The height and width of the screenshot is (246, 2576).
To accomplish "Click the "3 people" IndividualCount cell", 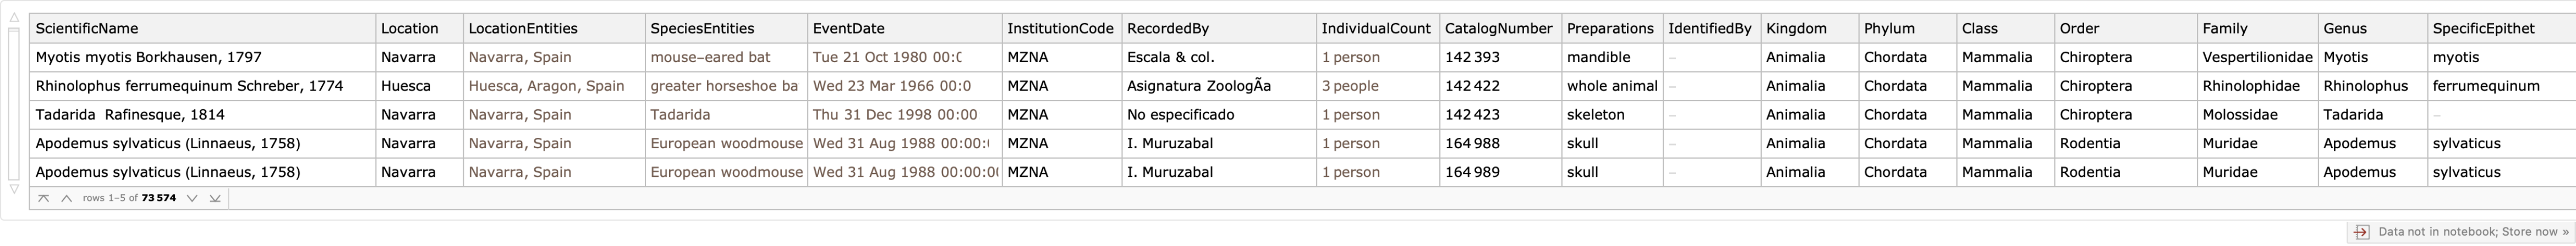I will tap(1350, 86).
